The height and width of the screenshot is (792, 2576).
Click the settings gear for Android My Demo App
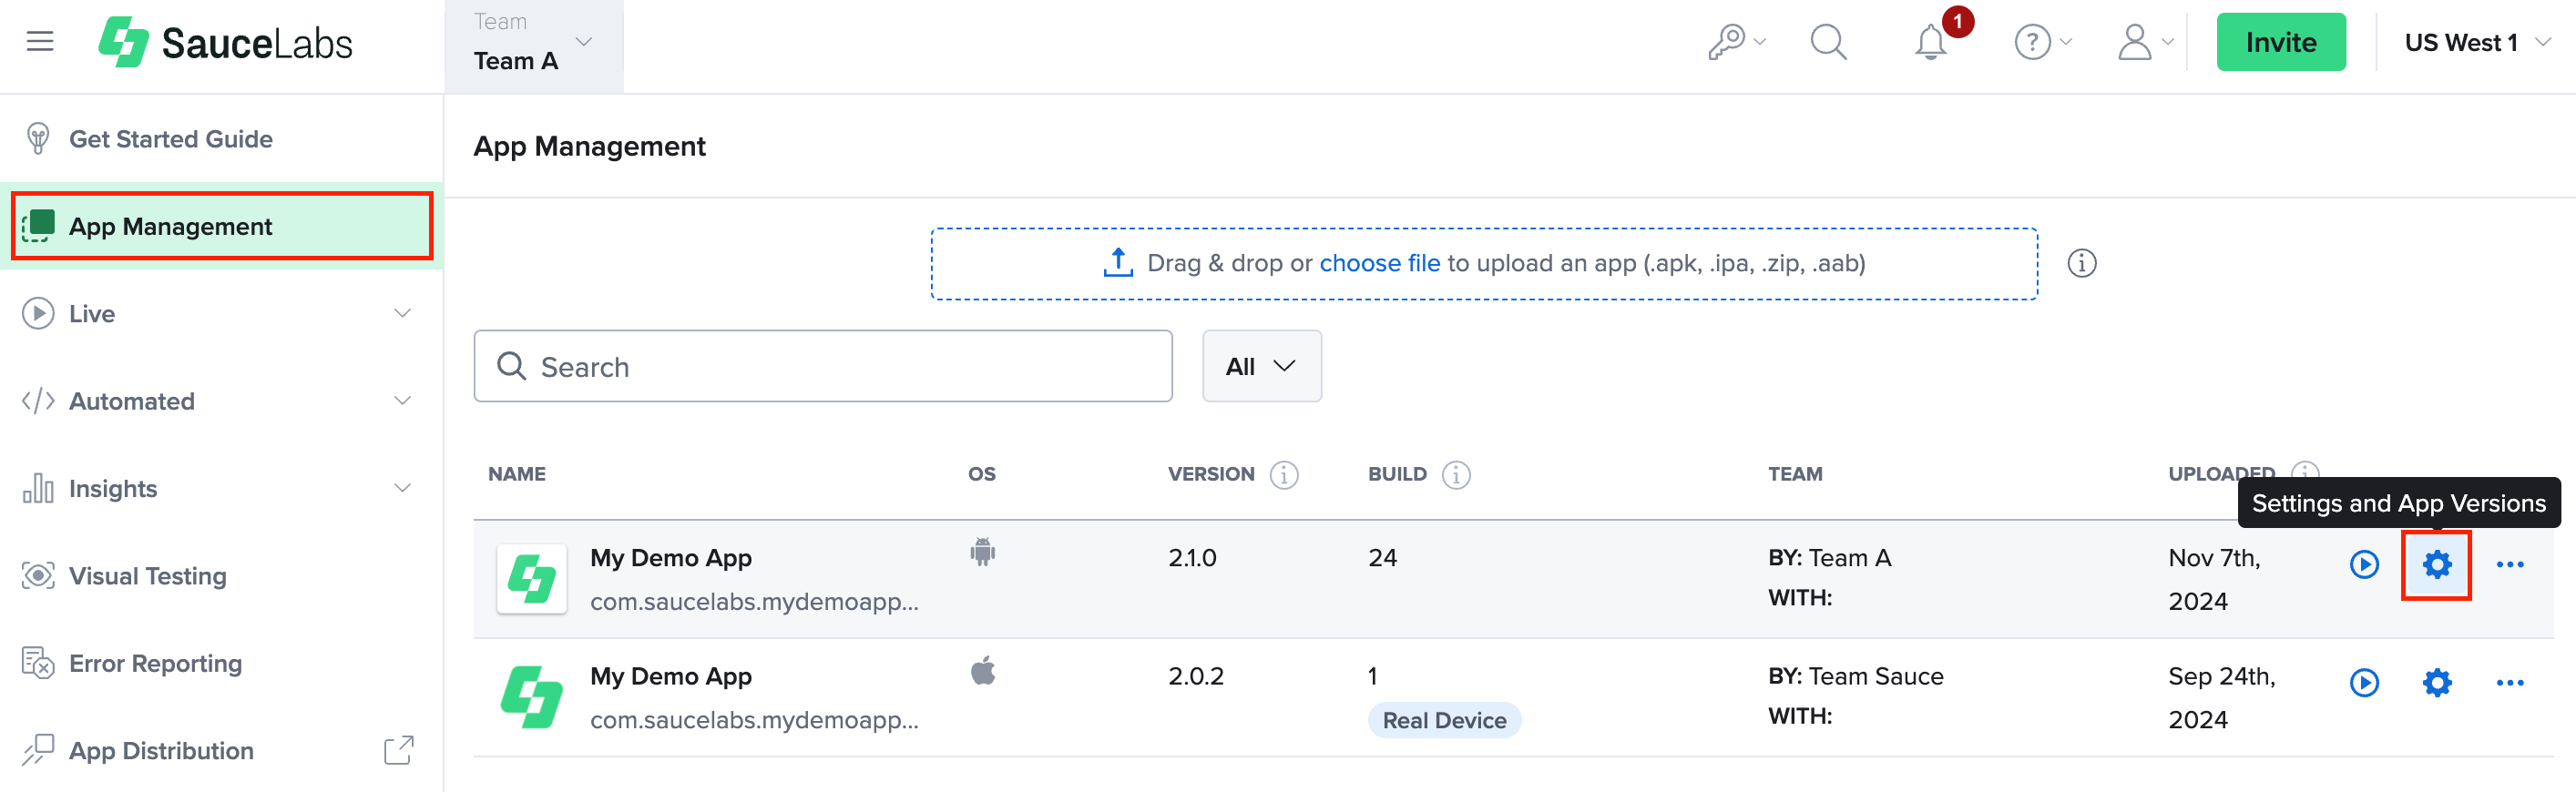[2436, 565]
